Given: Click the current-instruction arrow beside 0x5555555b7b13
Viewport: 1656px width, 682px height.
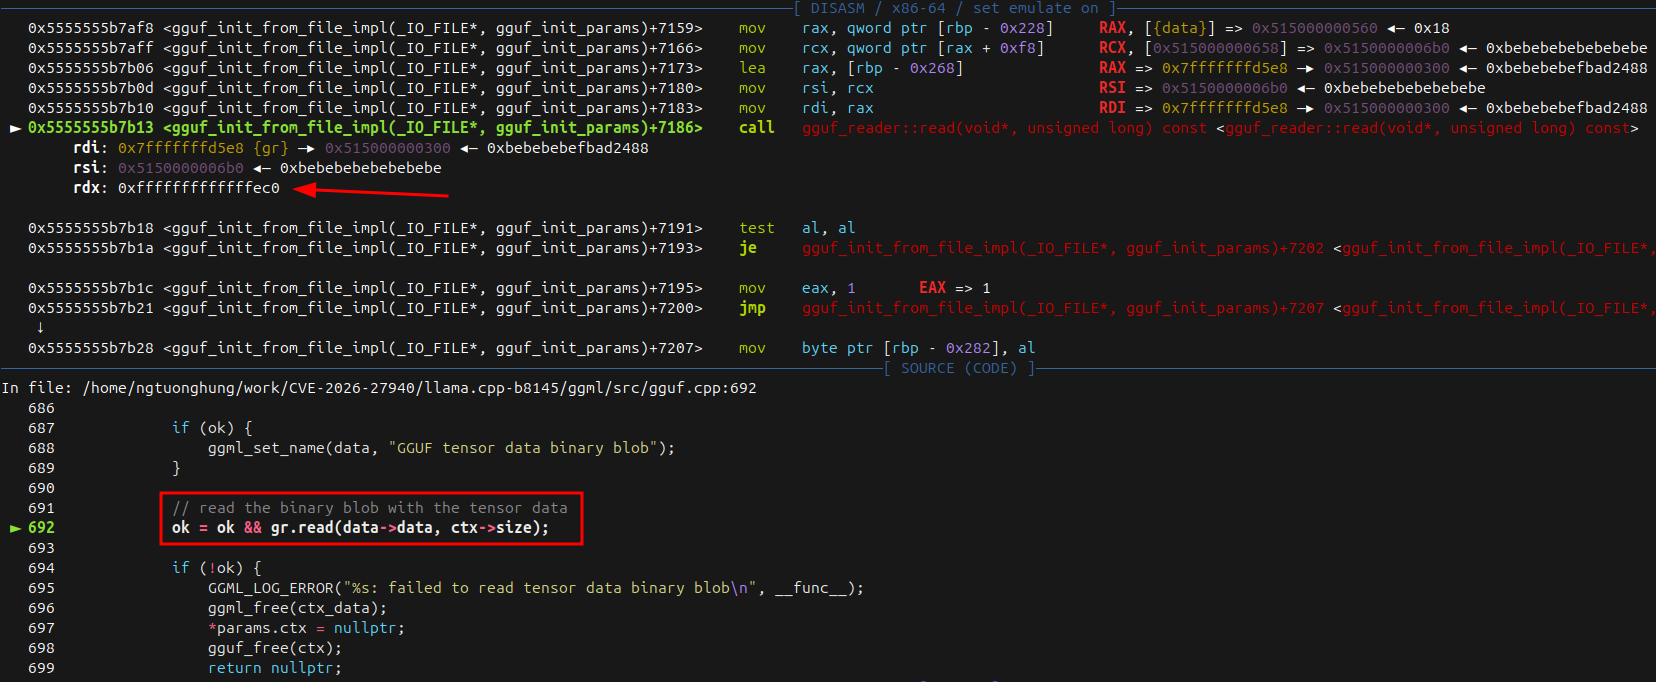Looking at the screenshot, I should (15, 128).
